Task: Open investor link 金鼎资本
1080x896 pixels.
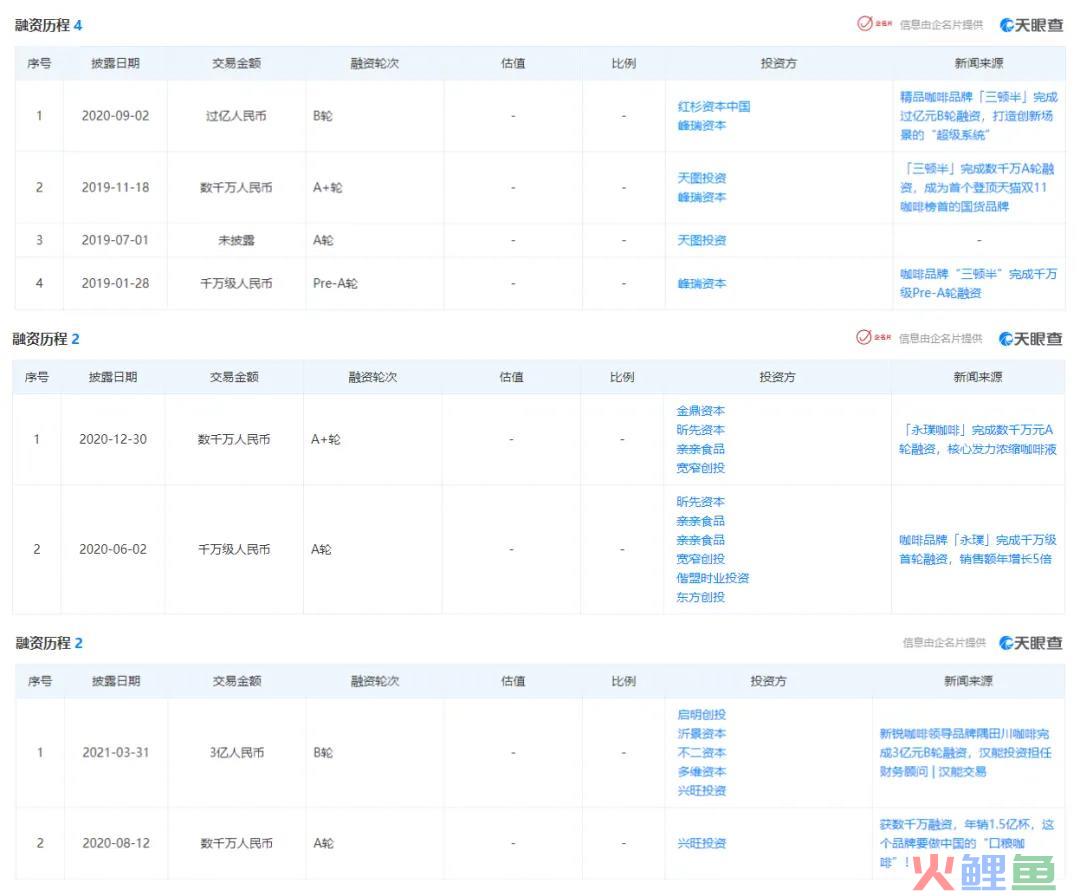Action: (x=700, y=411)
